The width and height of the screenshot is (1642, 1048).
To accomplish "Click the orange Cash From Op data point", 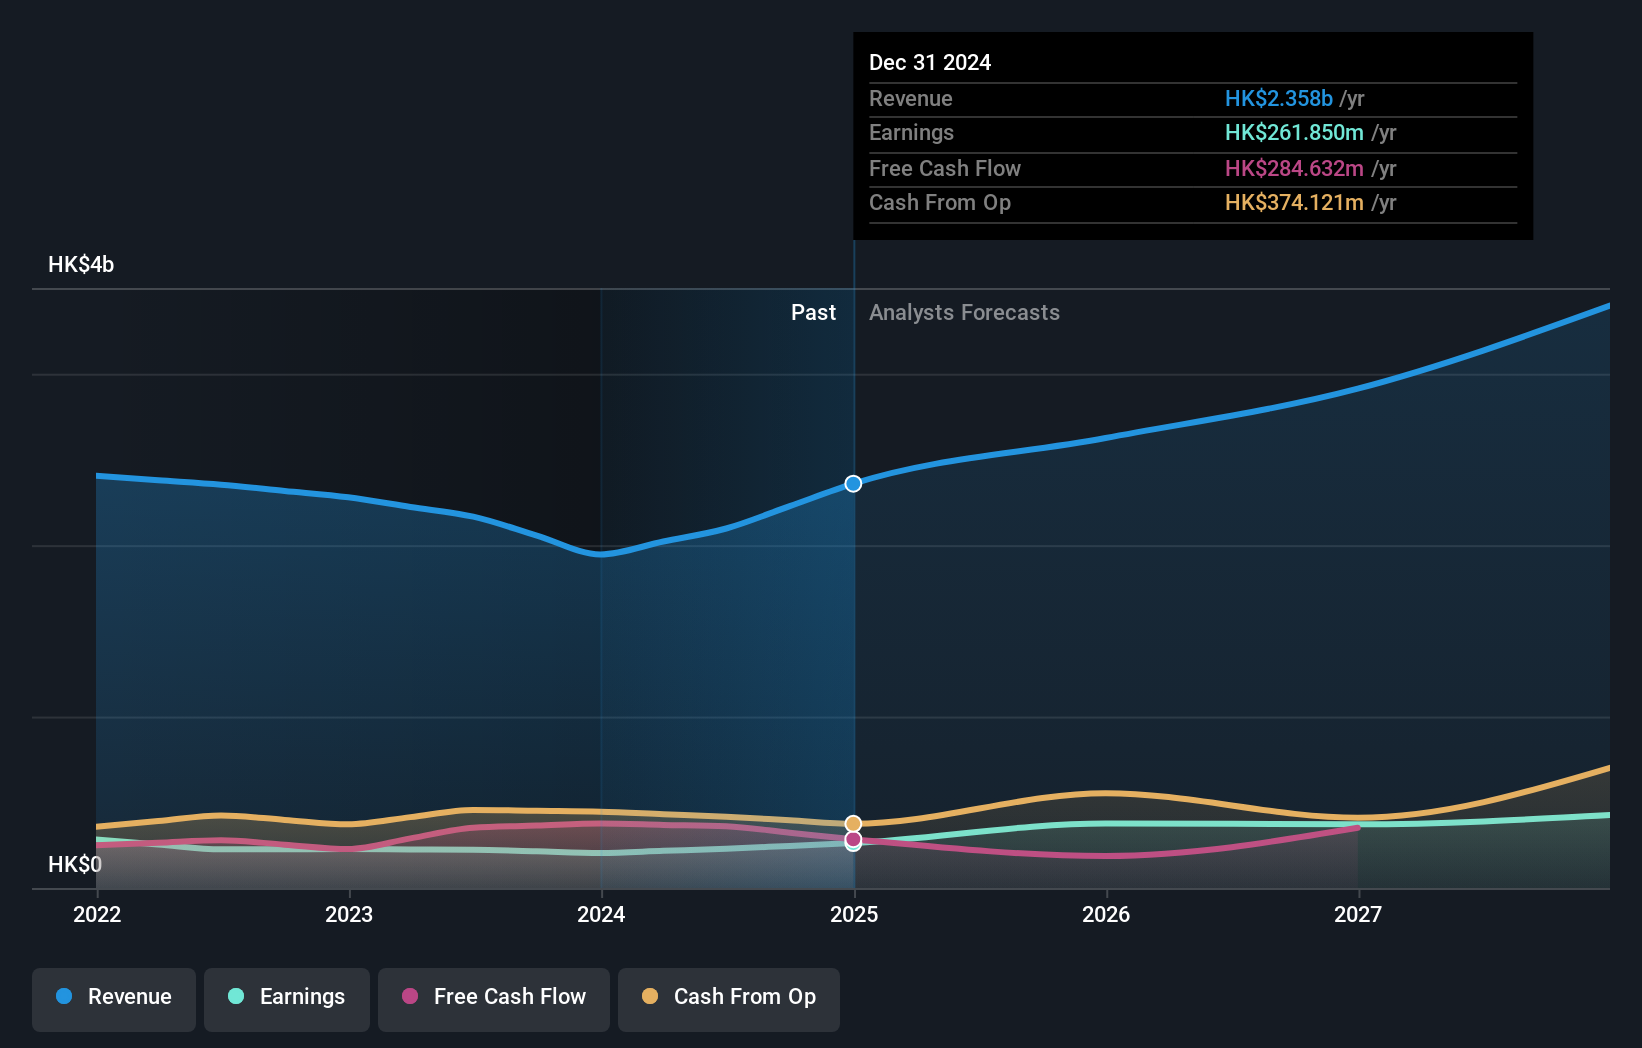I will tap(853, 824).
